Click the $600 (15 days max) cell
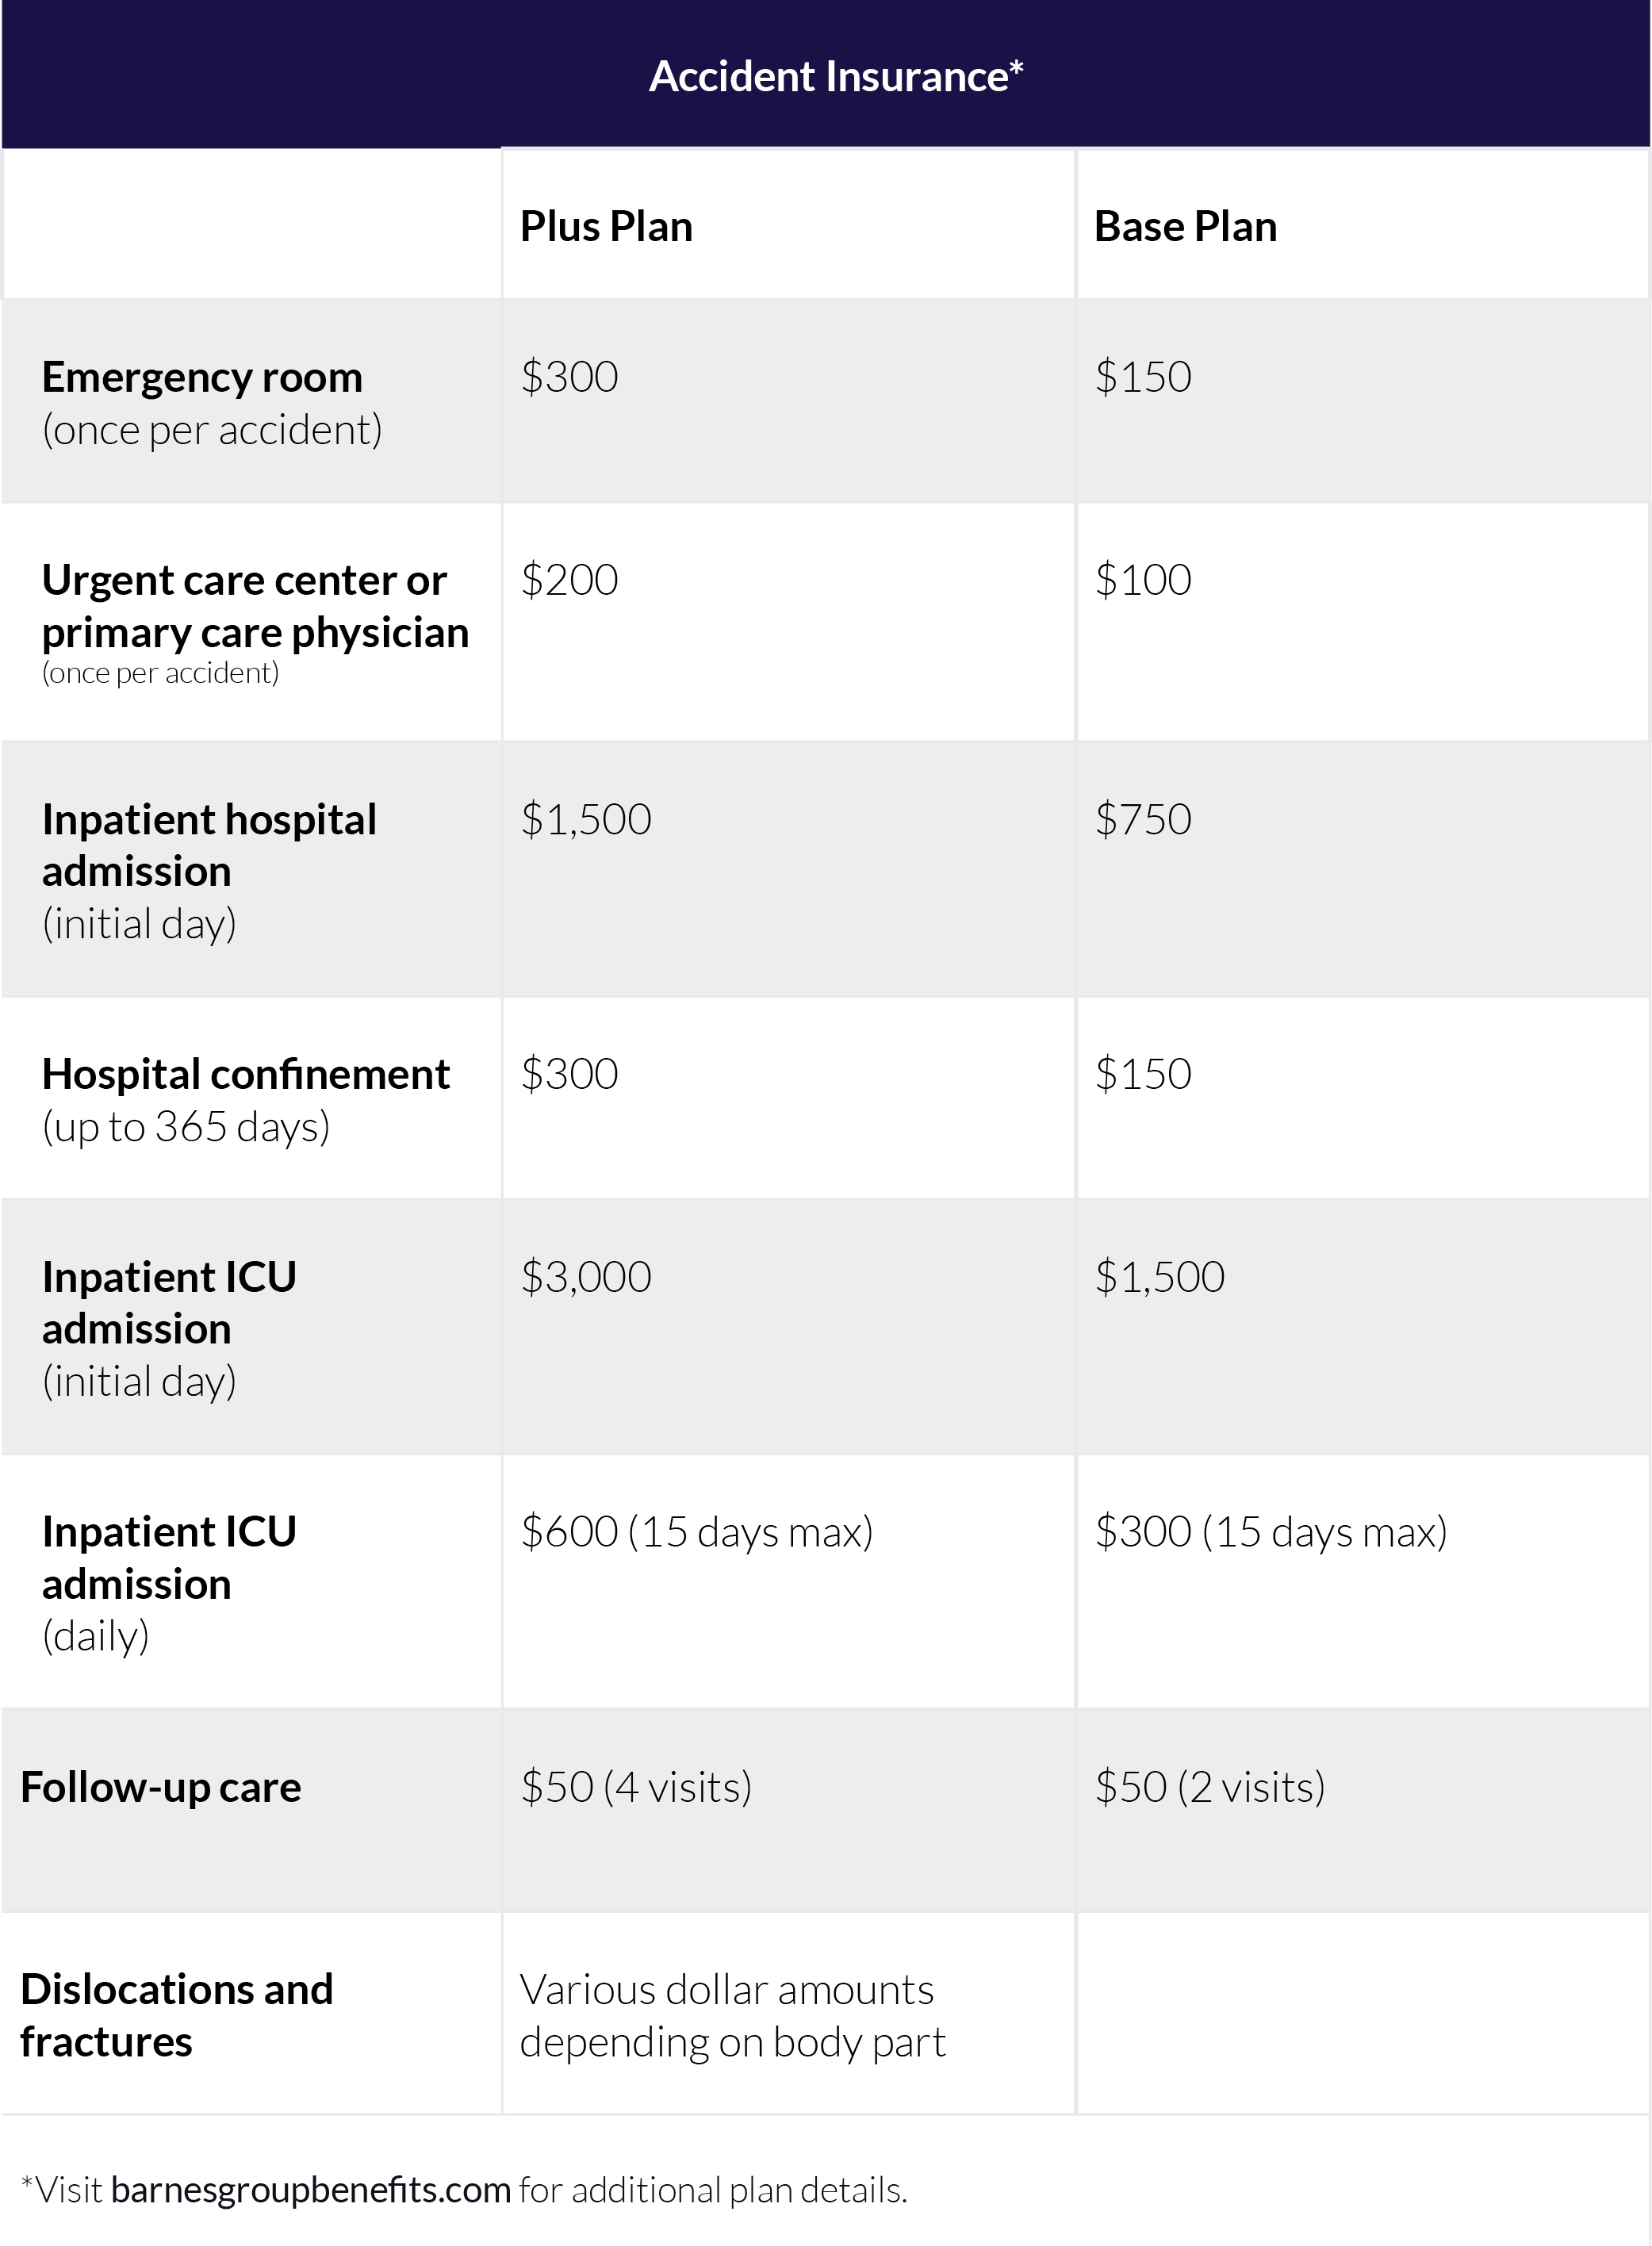The width and height of the screenshot is (1652, 2246). pos(697,1532)
